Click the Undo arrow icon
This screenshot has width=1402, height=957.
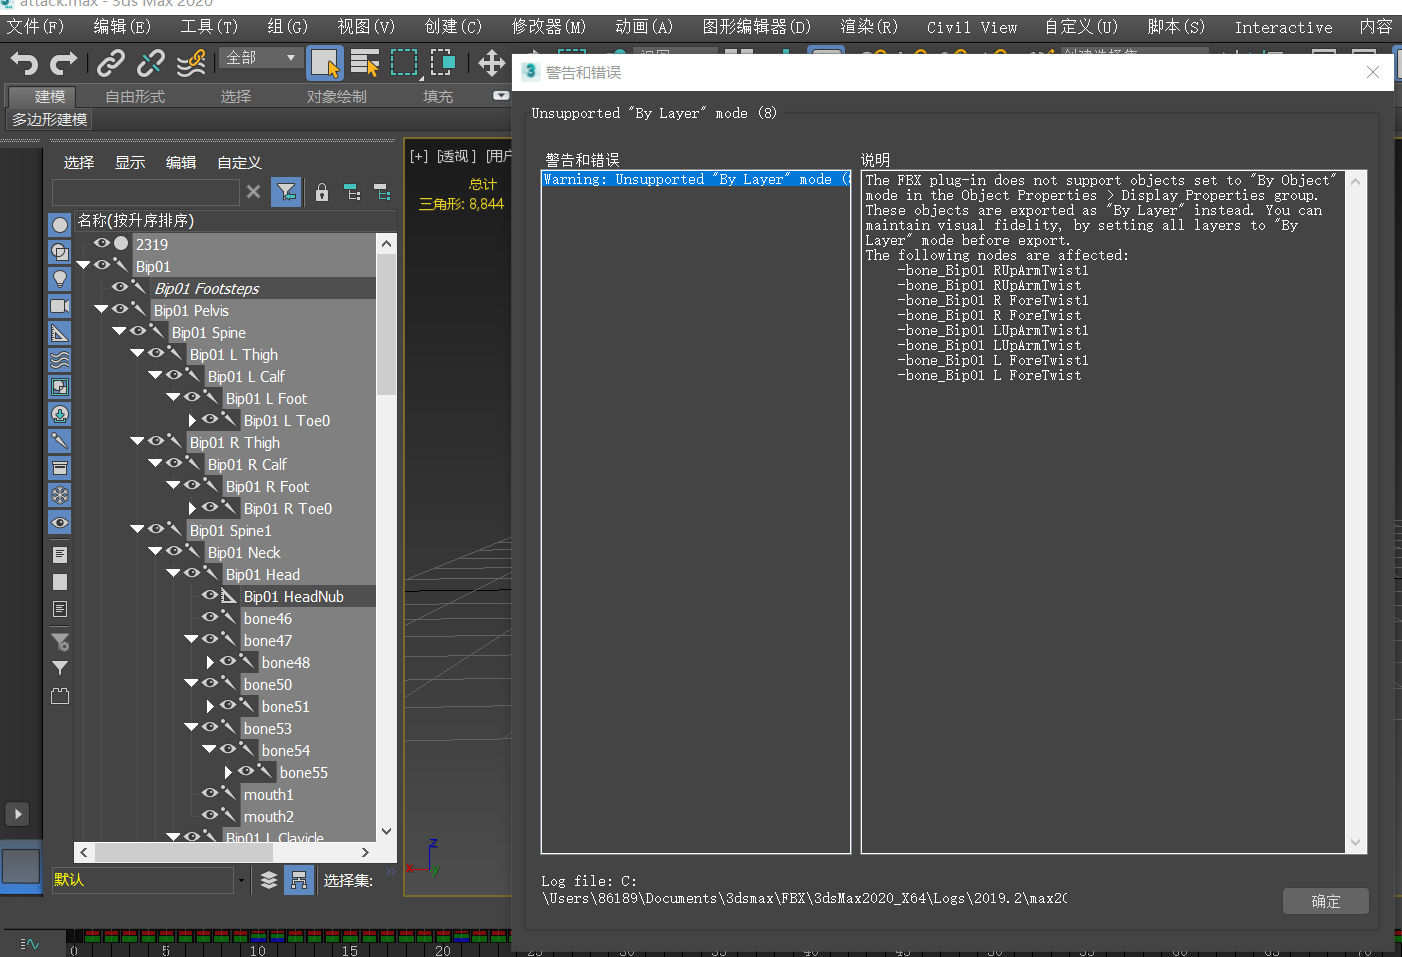[24, 65]
